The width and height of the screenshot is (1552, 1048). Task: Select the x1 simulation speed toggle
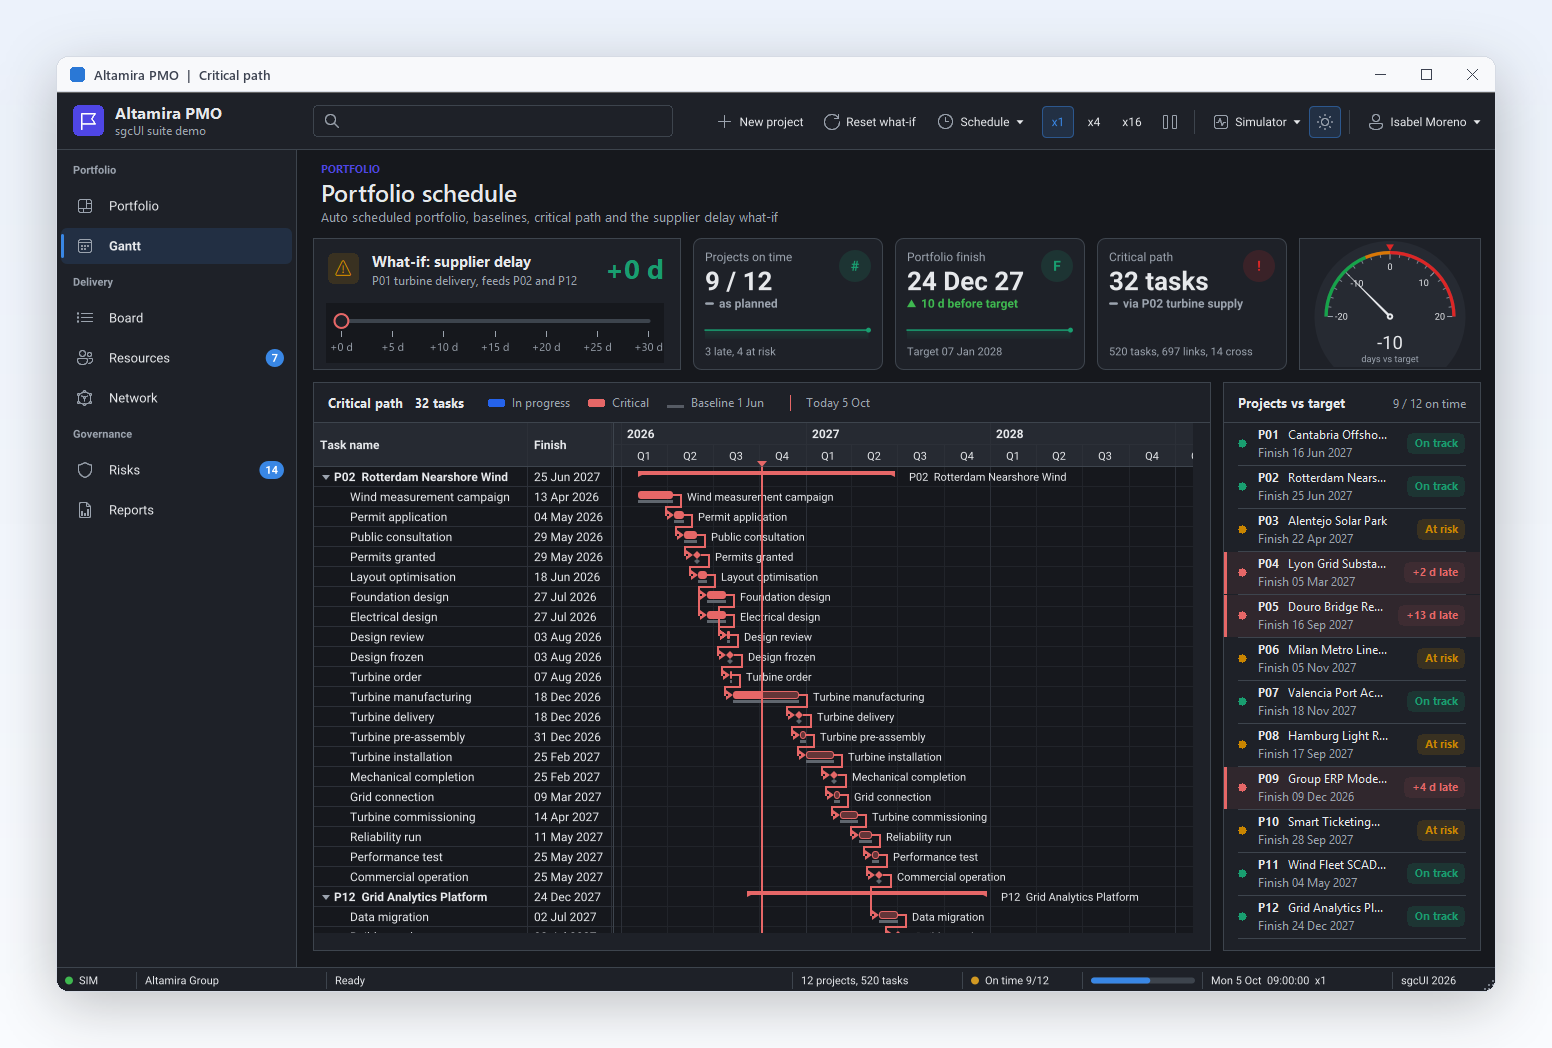1057,122
